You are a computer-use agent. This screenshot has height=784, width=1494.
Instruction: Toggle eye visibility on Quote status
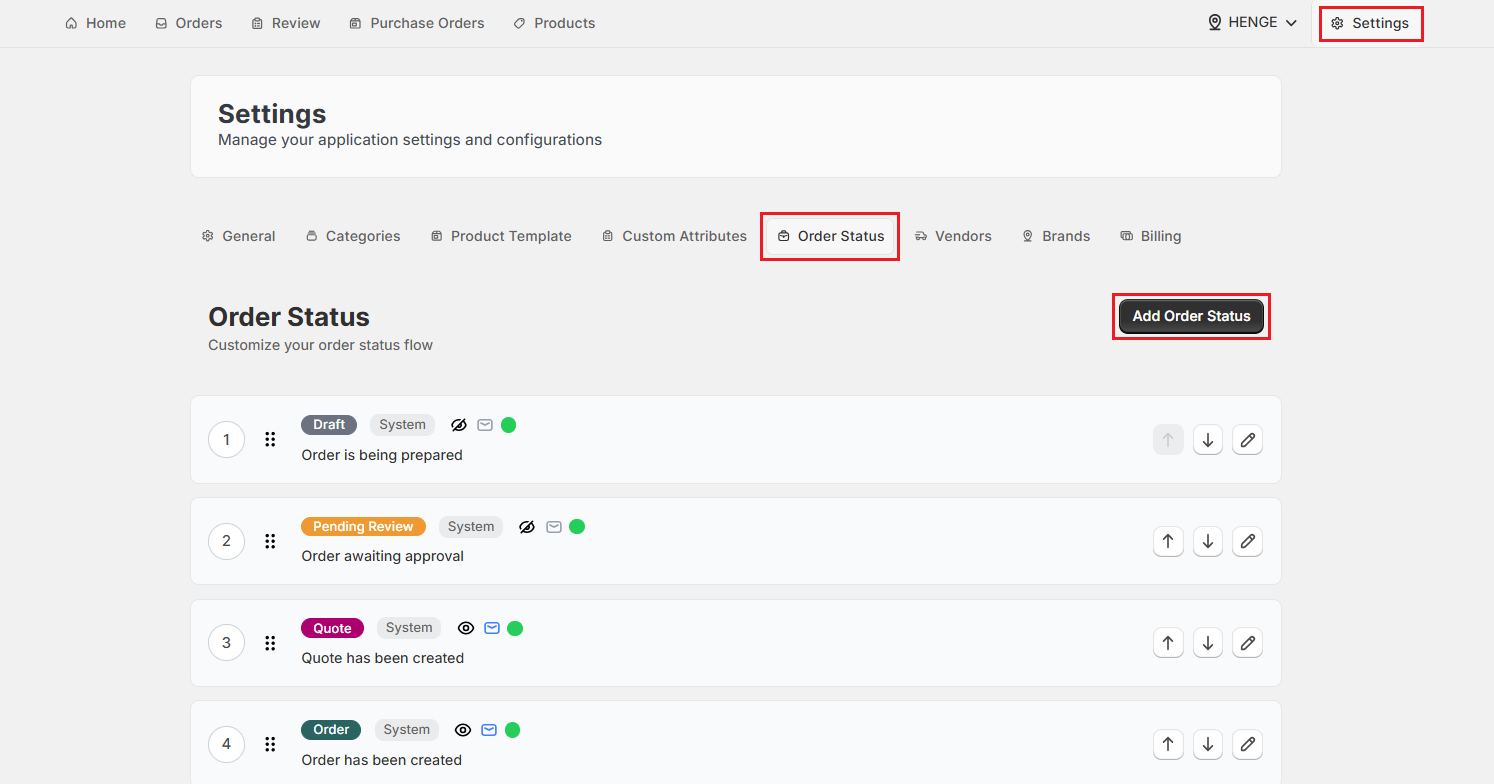point(466,628)
